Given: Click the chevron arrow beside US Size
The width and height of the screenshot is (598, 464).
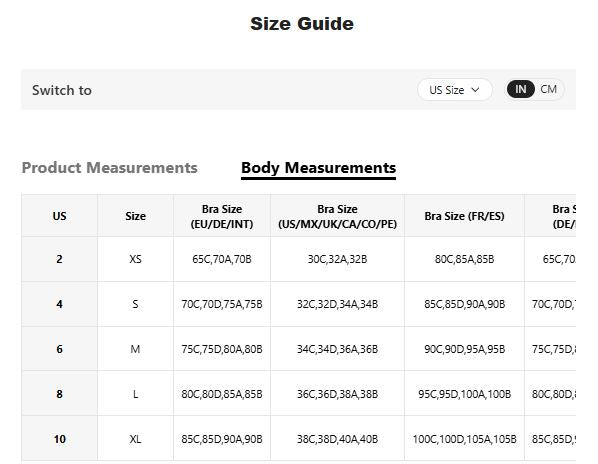Looking at the screenshot, I should (475, 90).
